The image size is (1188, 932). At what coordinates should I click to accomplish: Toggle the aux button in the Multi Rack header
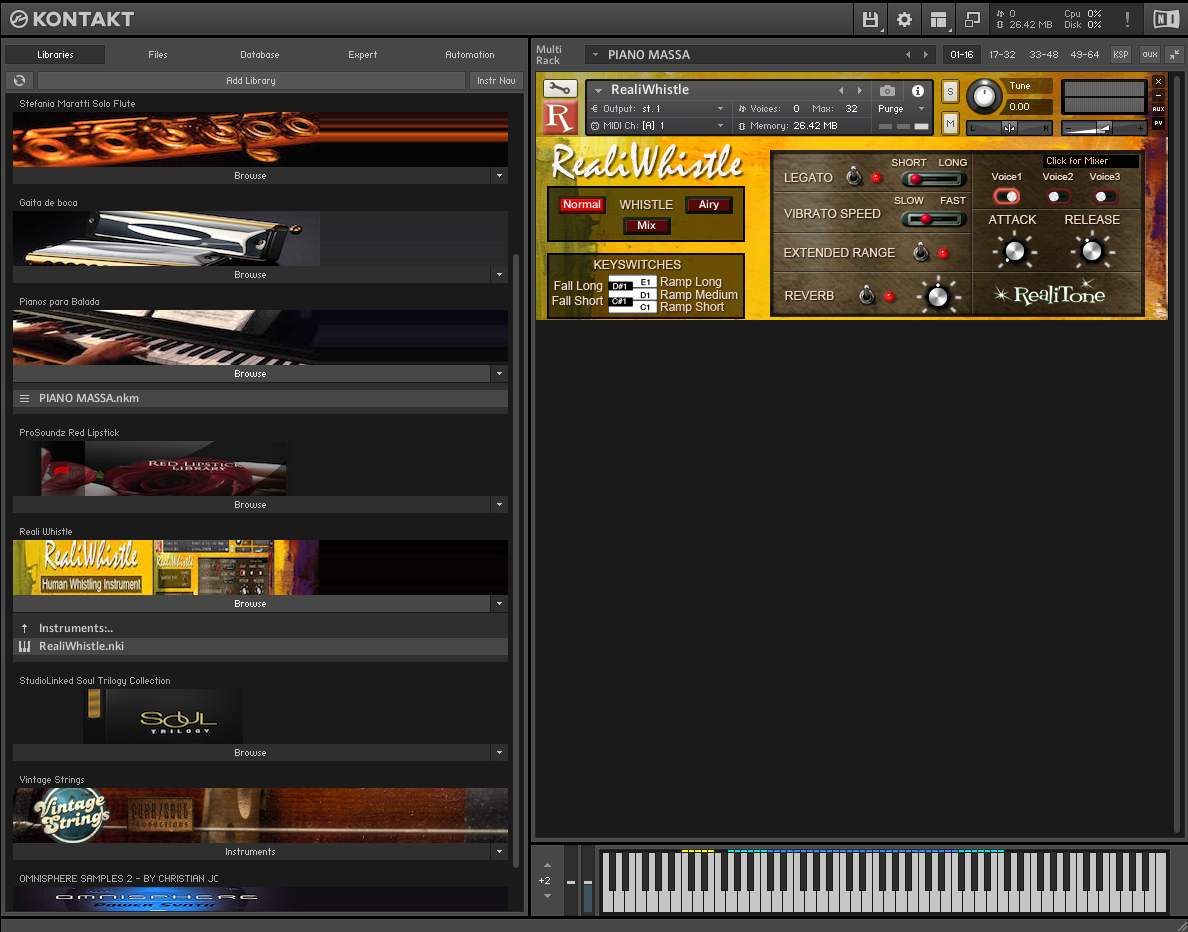click(1150, 55)
